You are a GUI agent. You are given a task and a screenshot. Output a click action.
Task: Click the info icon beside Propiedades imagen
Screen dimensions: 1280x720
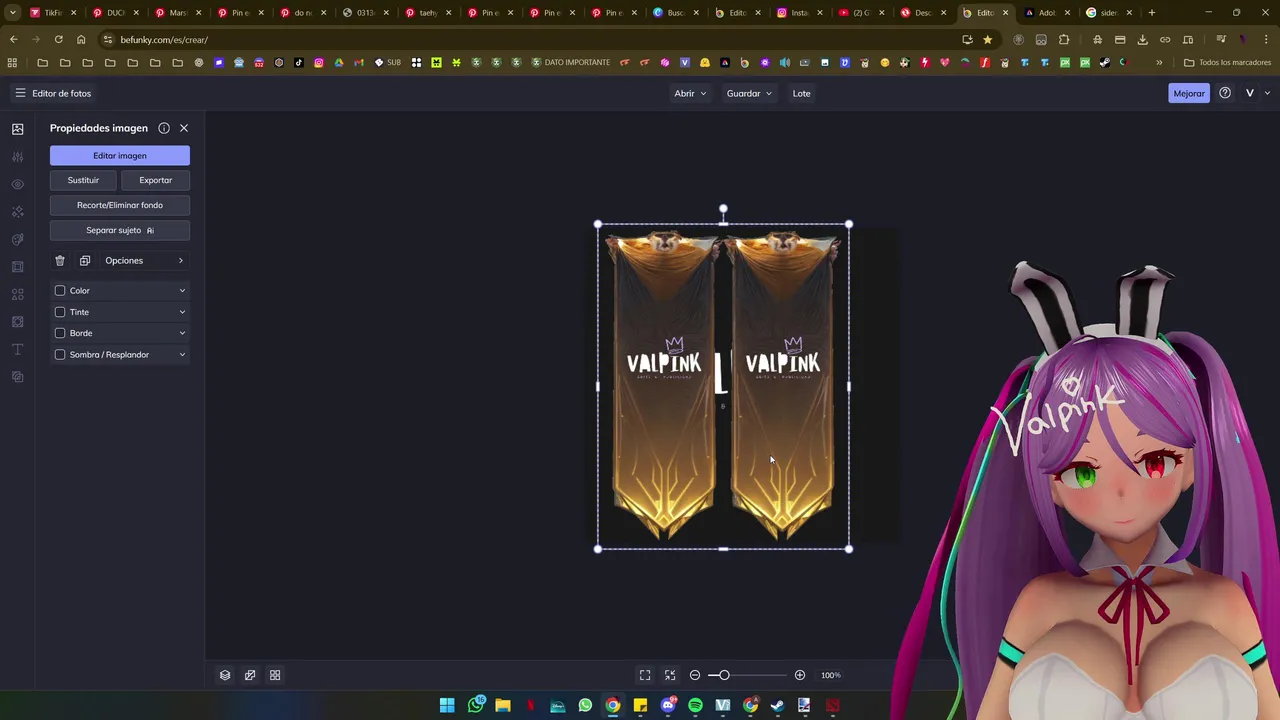[x=164, y=128]
